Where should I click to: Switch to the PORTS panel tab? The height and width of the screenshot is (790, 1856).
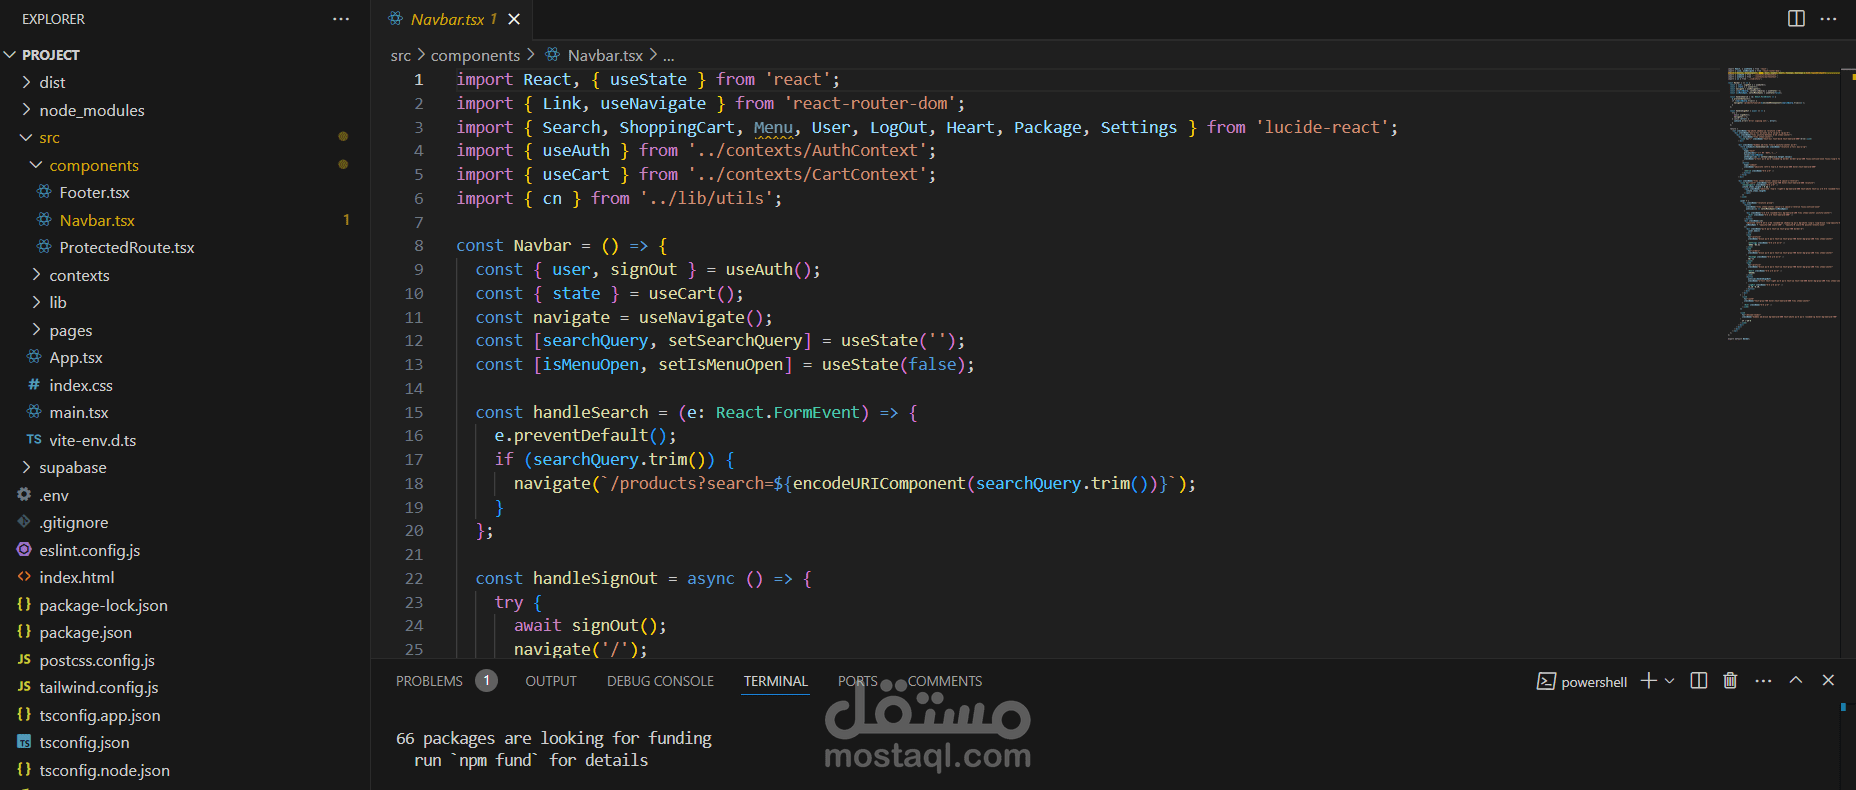[x=857, y=681]
